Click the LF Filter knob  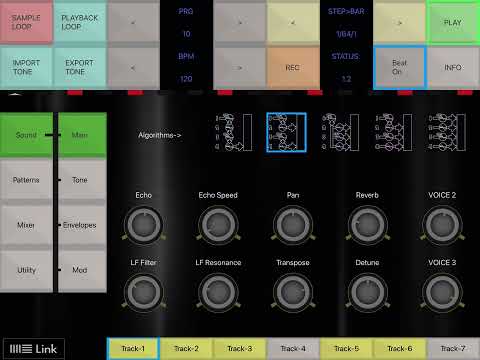[x=144, y=292]
